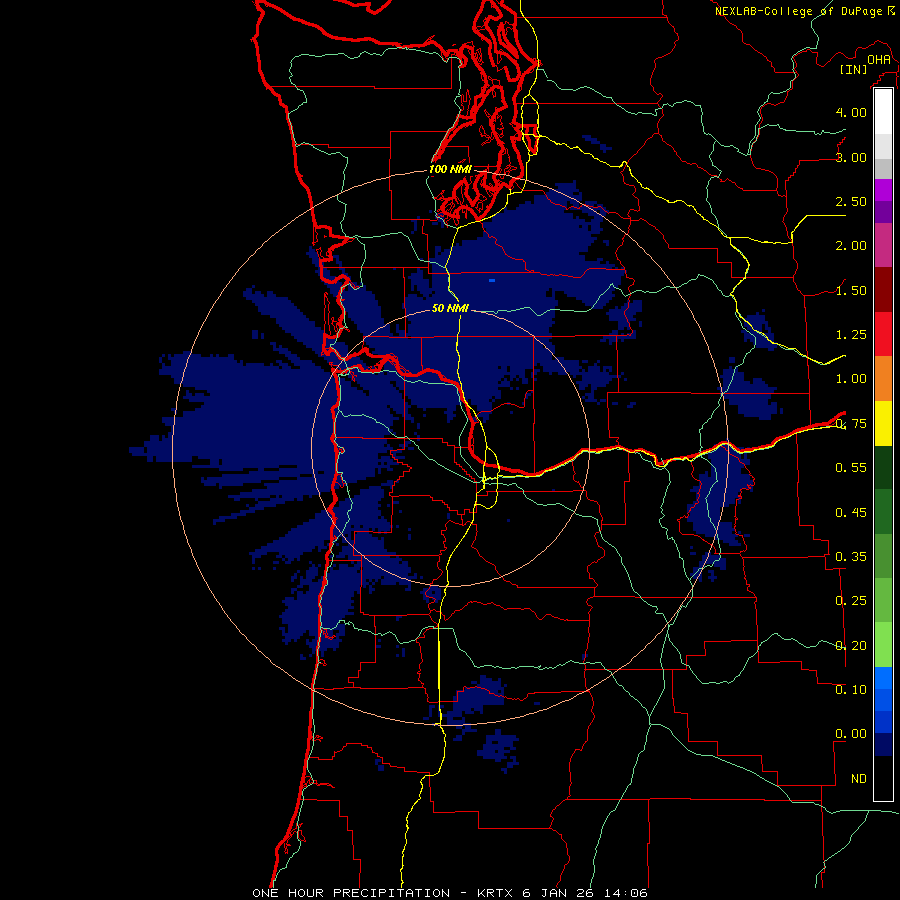The width and height of the screenshot is (900, 900).
Task: Click the orange legend swatch at 1.00
Action: click(x=883, y=378)
